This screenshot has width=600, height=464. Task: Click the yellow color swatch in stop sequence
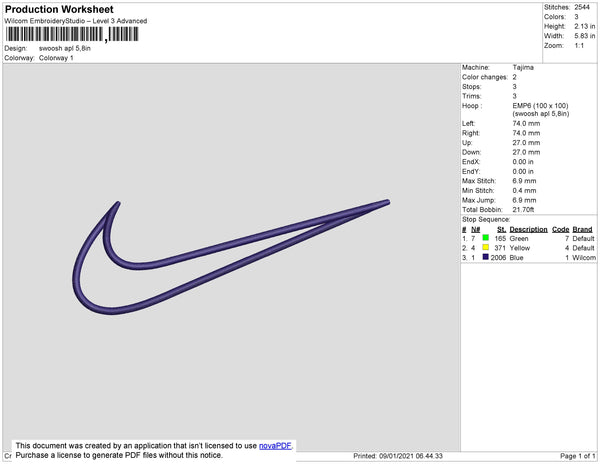(x=486, y=247)
